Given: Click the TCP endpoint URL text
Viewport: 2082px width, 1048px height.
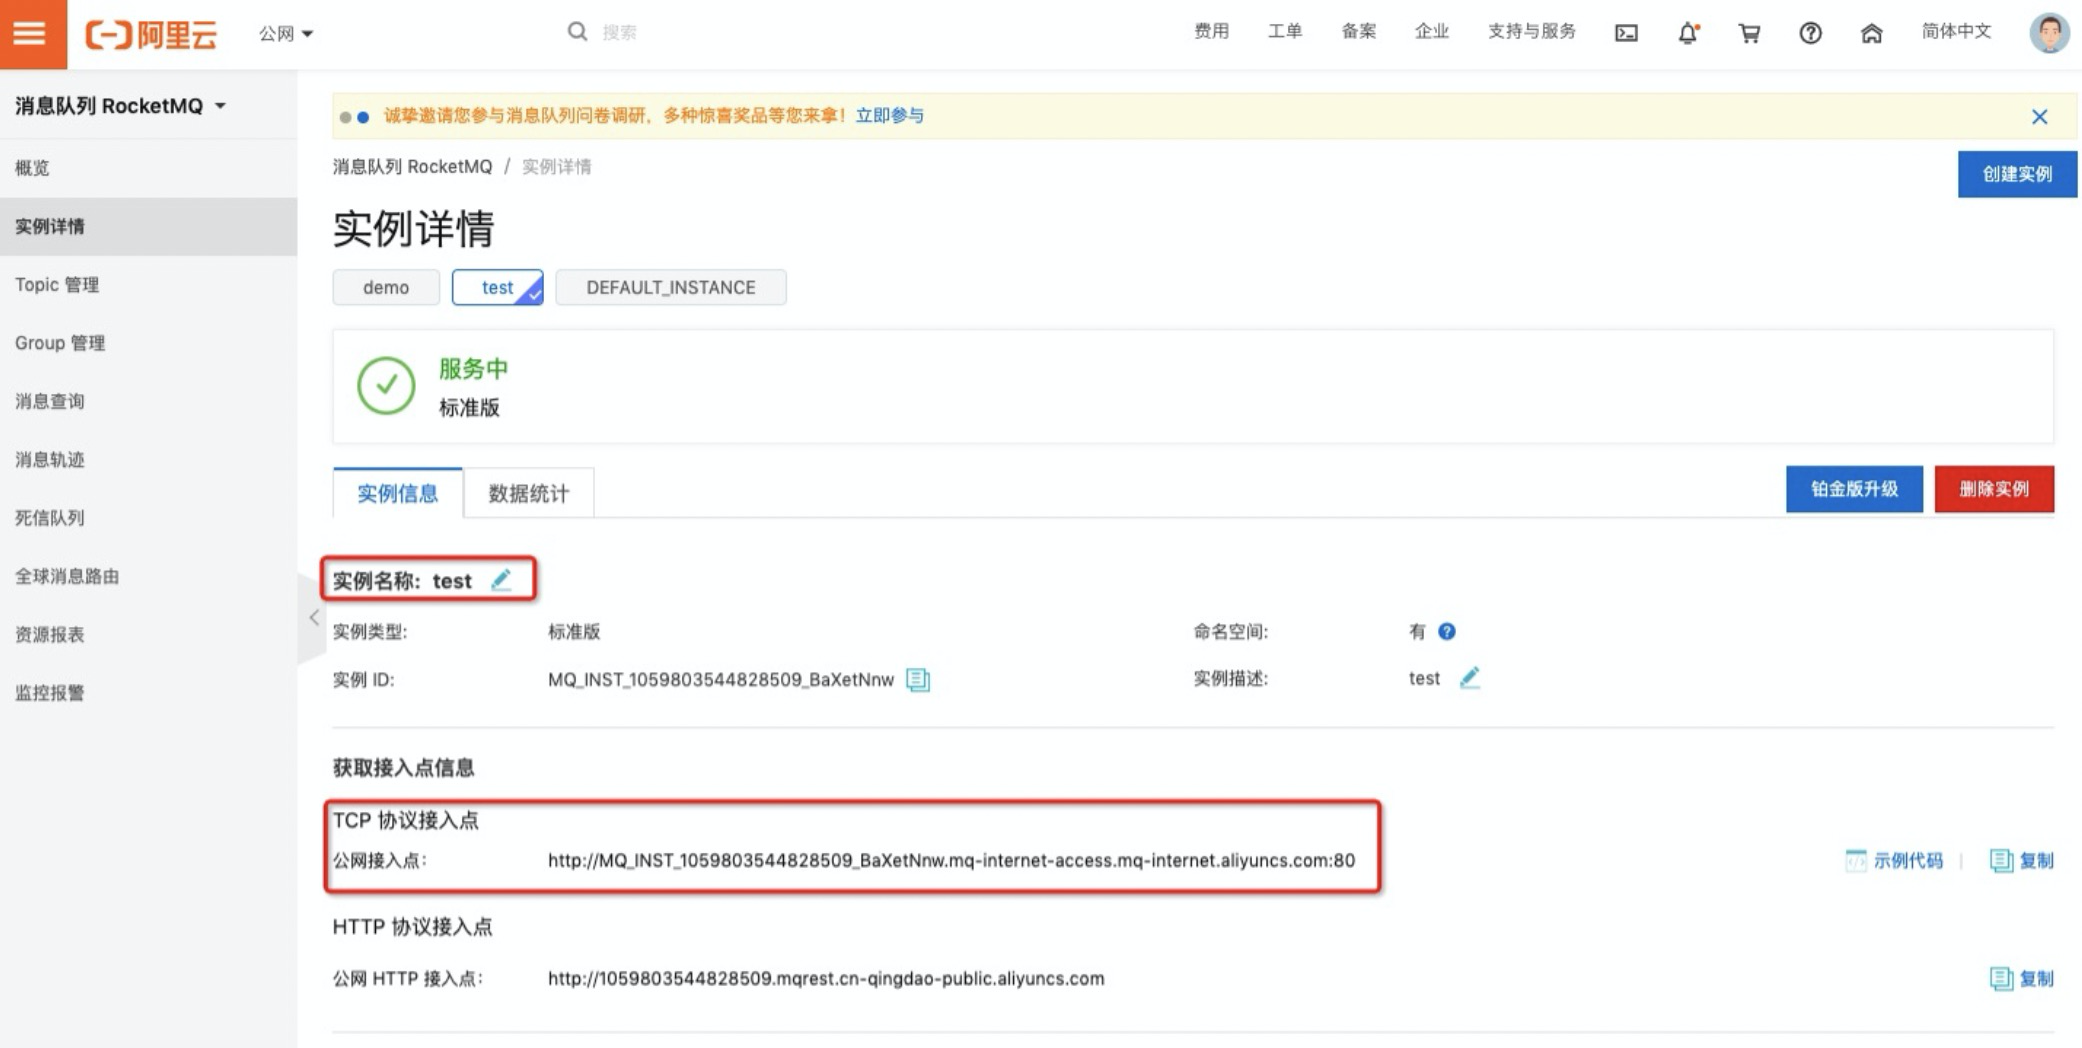Looking at the screenshot, I should pos(951,860).
